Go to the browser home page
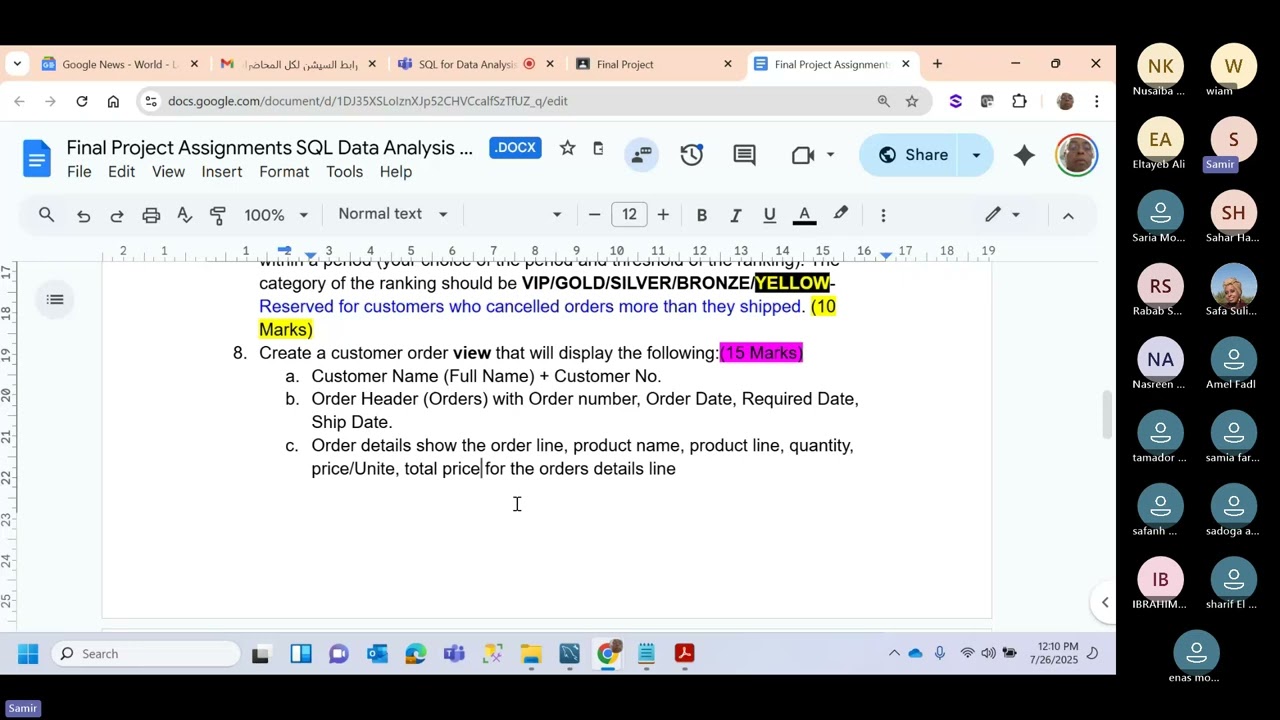 point(113,101)
